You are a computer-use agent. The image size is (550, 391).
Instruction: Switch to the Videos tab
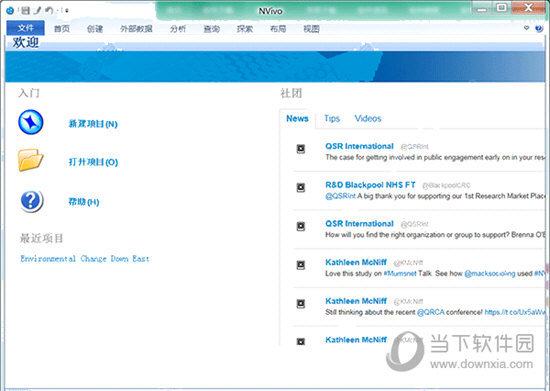click(x=368, y=119)
